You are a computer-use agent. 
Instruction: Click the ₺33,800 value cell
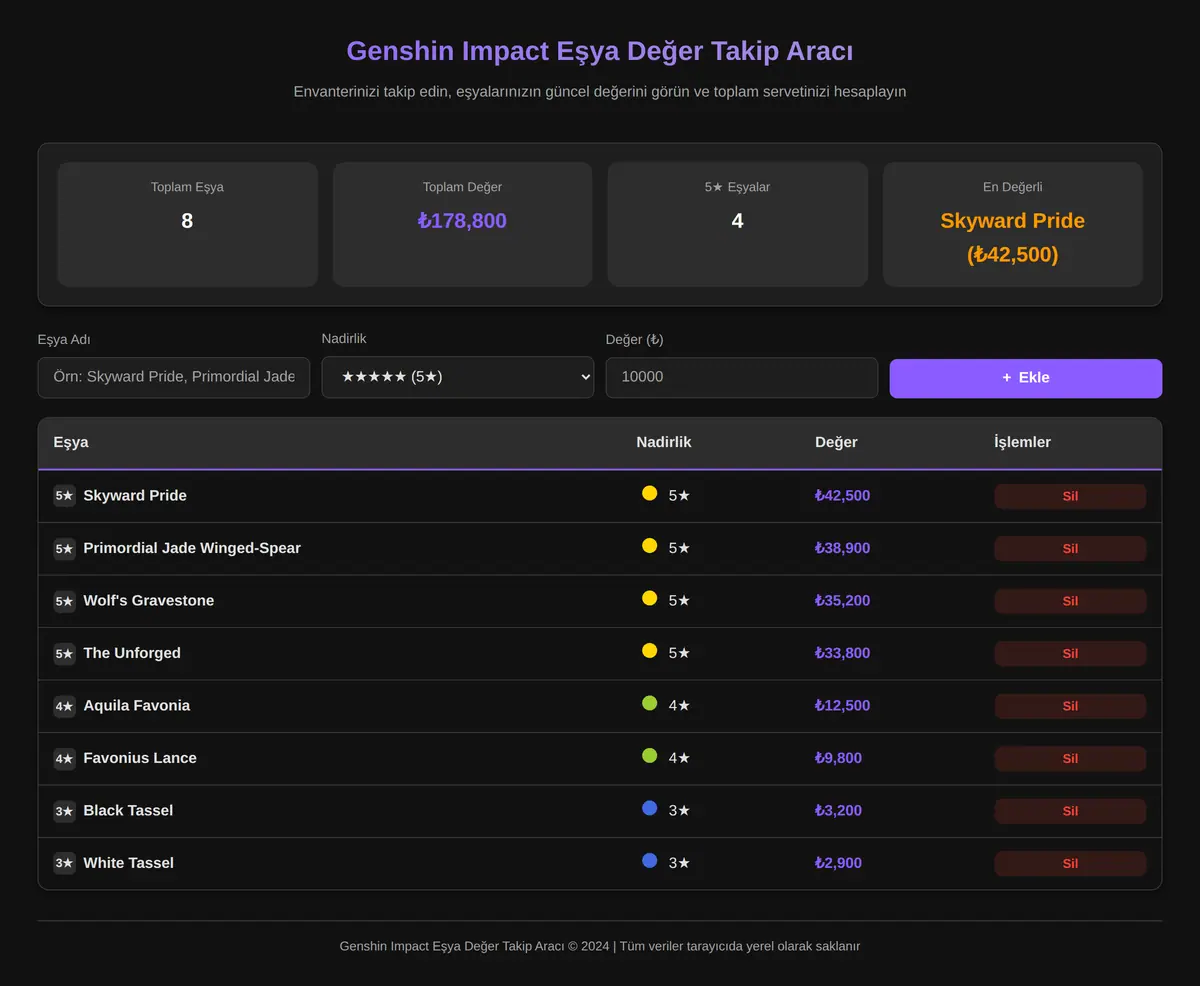coord(842,653)
